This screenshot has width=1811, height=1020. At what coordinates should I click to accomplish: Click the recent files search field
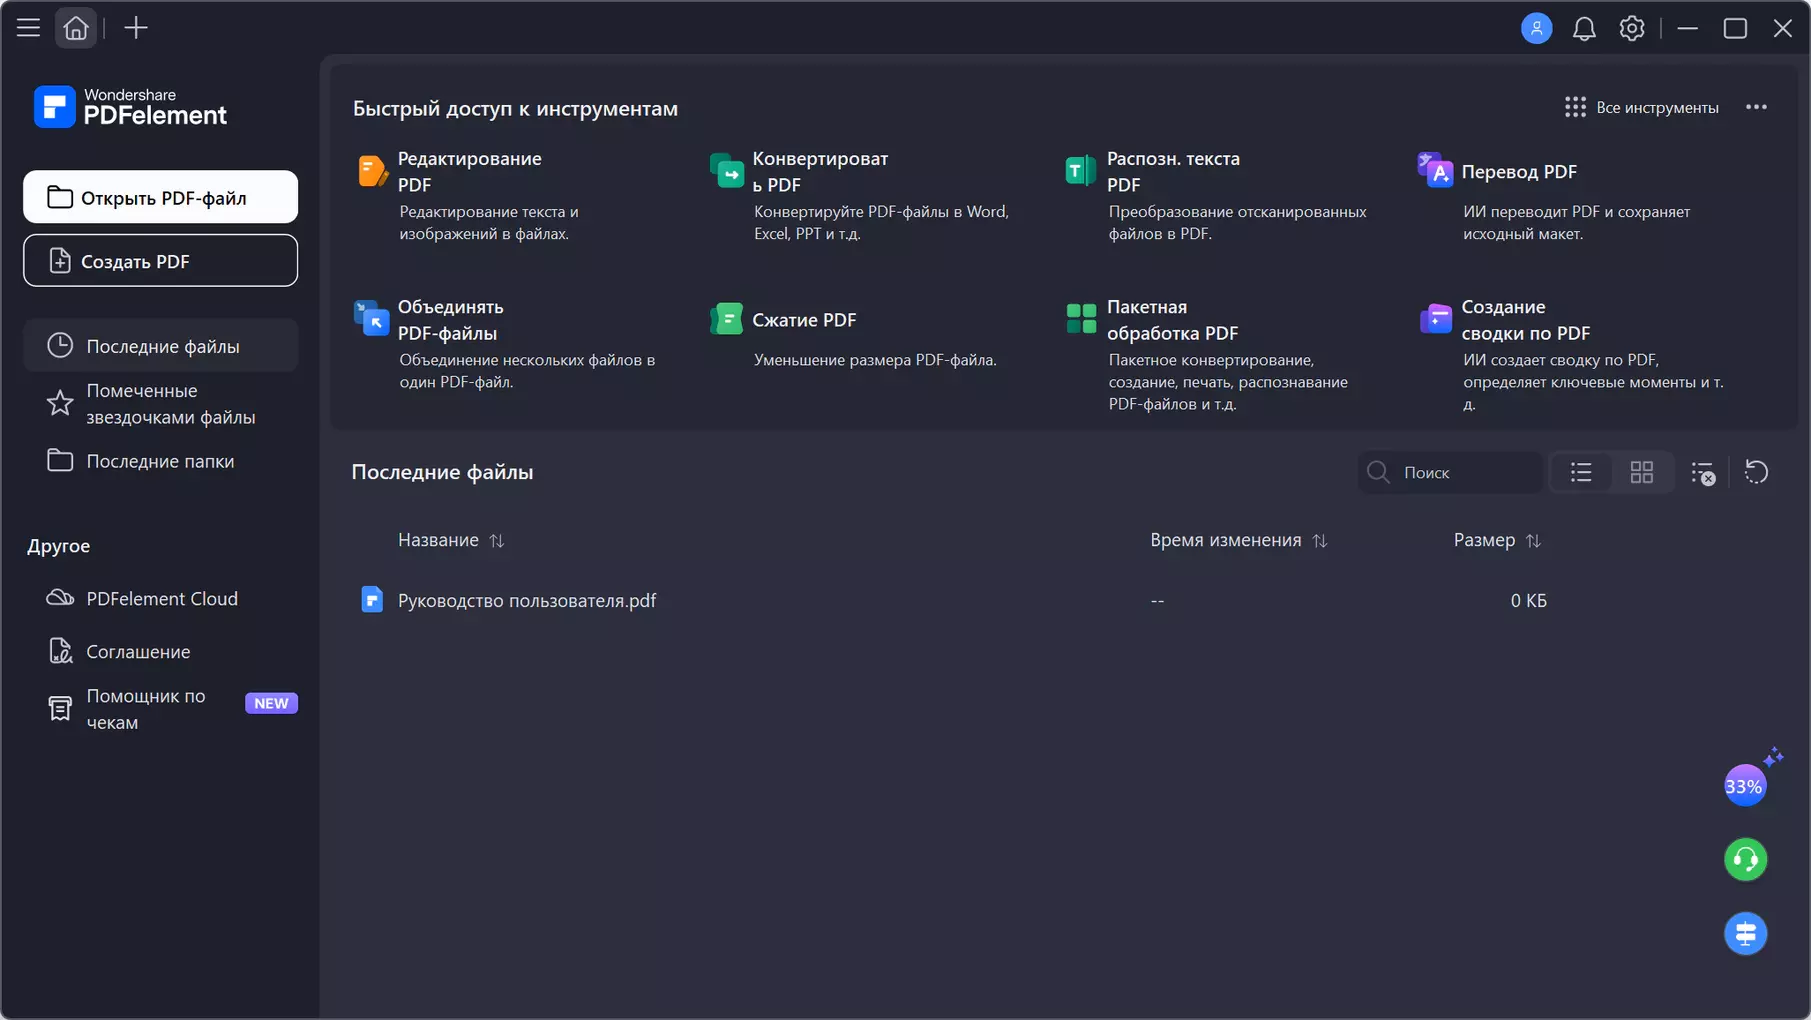coord(1462,472)
